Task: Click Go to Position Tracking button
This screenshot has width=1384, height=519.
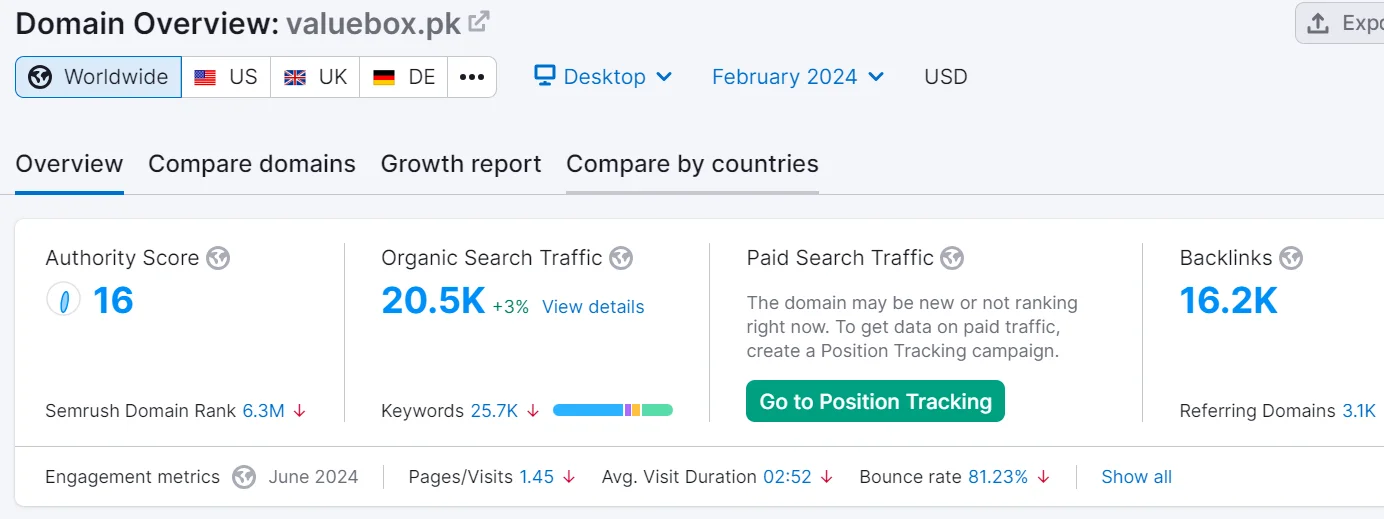Action: [x=875, y=402]
